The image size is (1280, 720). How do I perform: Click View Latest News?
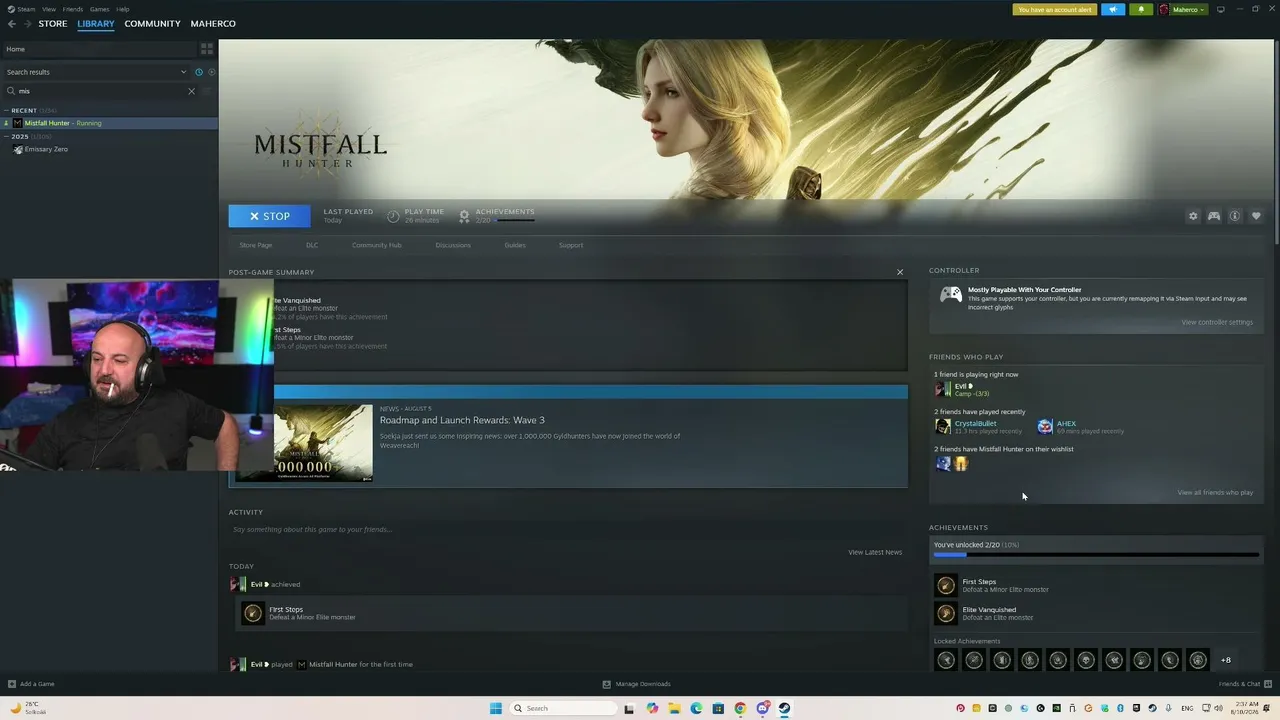click(x=875, y=552)
